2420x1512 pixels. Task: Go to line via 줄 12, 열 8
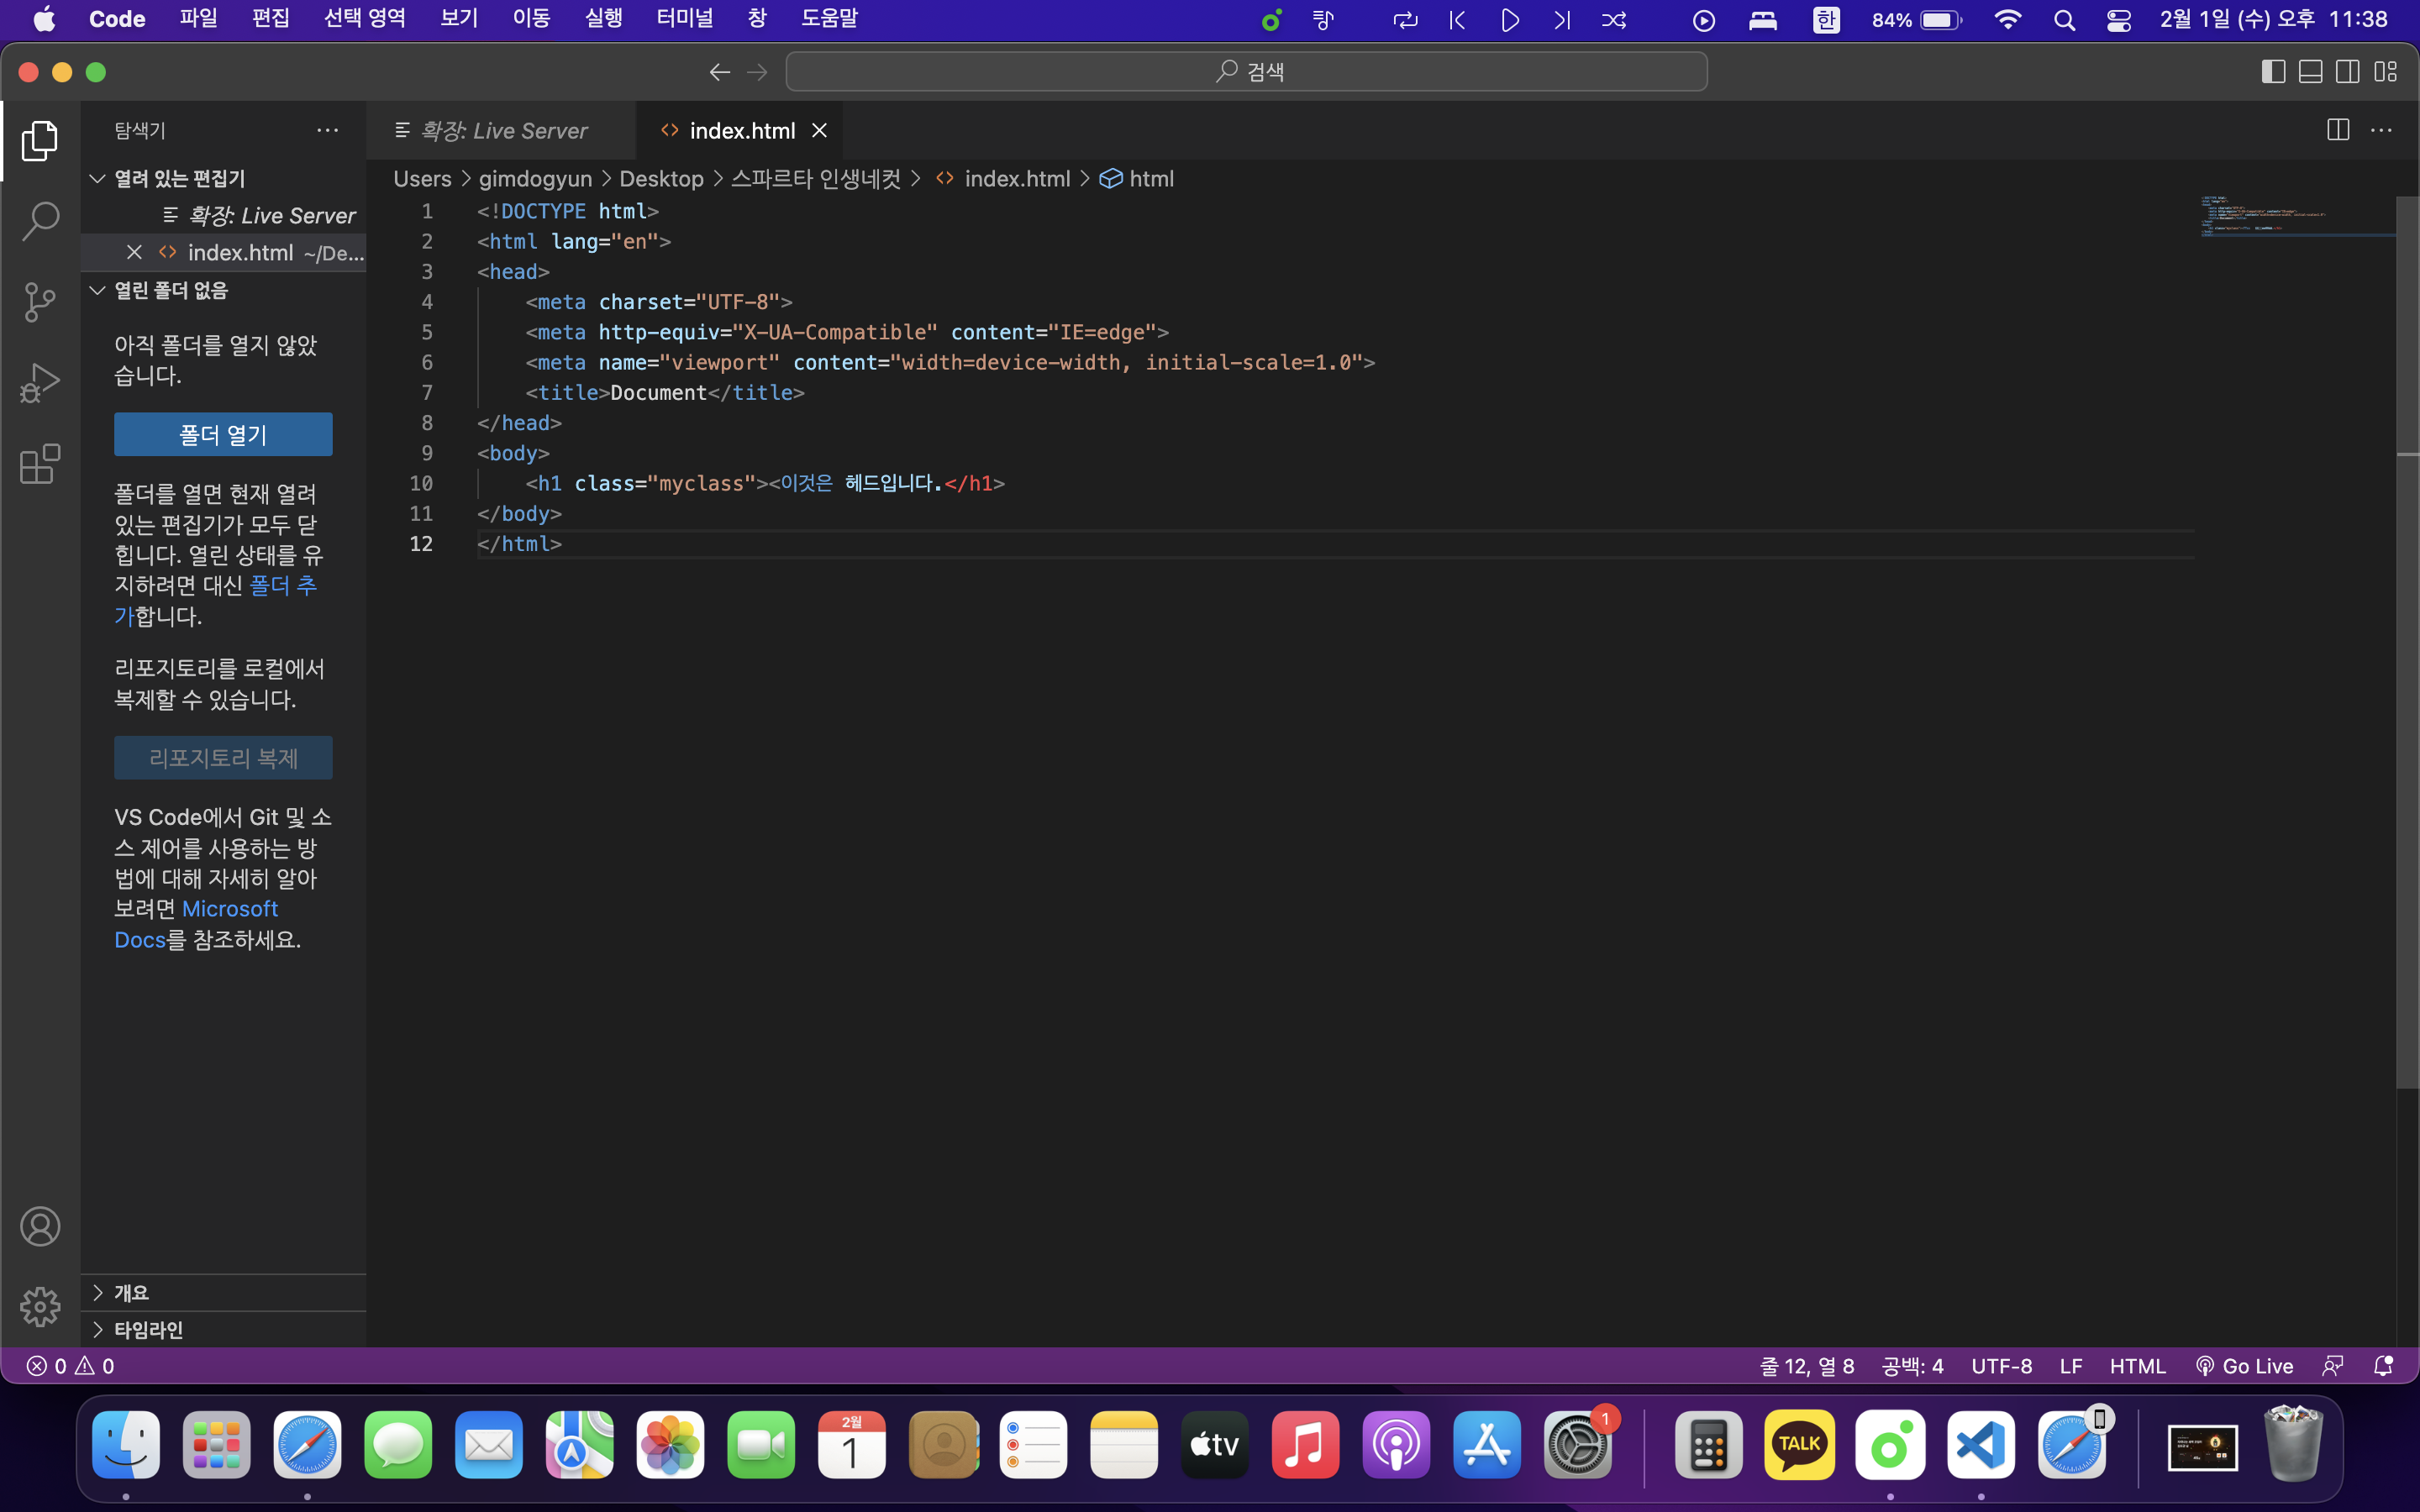(x=1806, y=1366)
